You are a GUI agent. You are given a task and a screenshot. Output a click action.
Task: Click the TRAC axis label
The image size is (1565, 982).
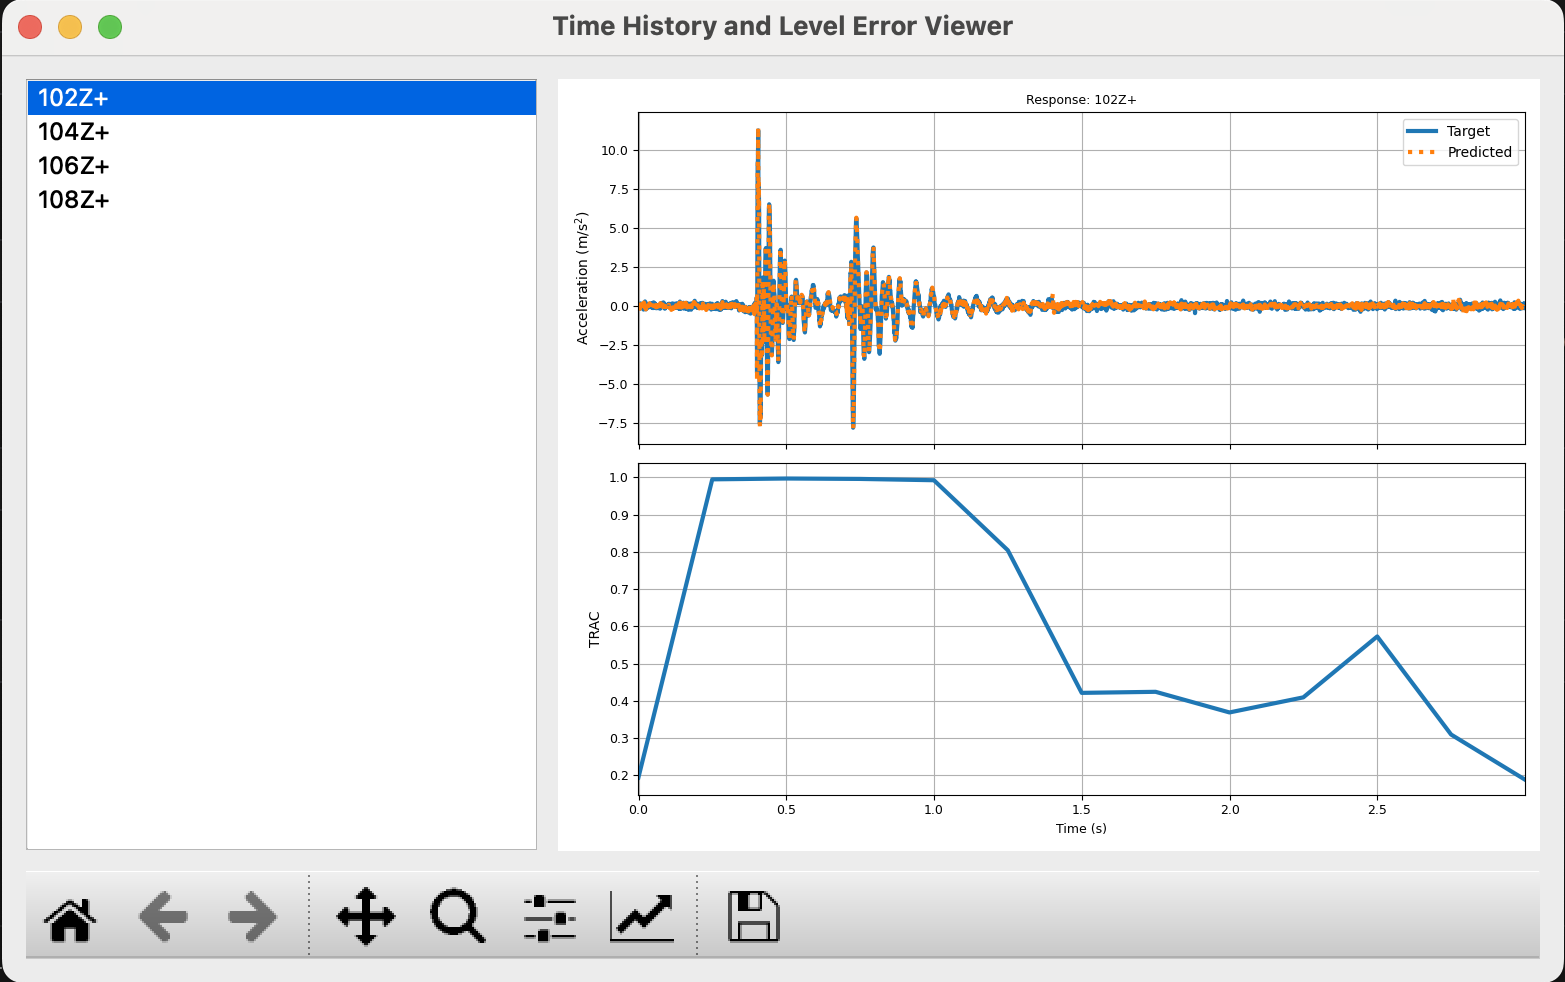594,630
